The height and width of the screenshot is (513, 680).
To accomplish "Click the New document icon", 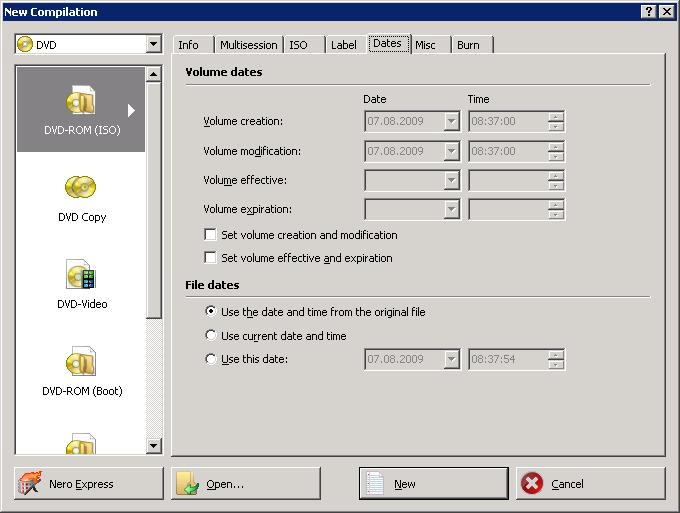I will tap(375, 483).
